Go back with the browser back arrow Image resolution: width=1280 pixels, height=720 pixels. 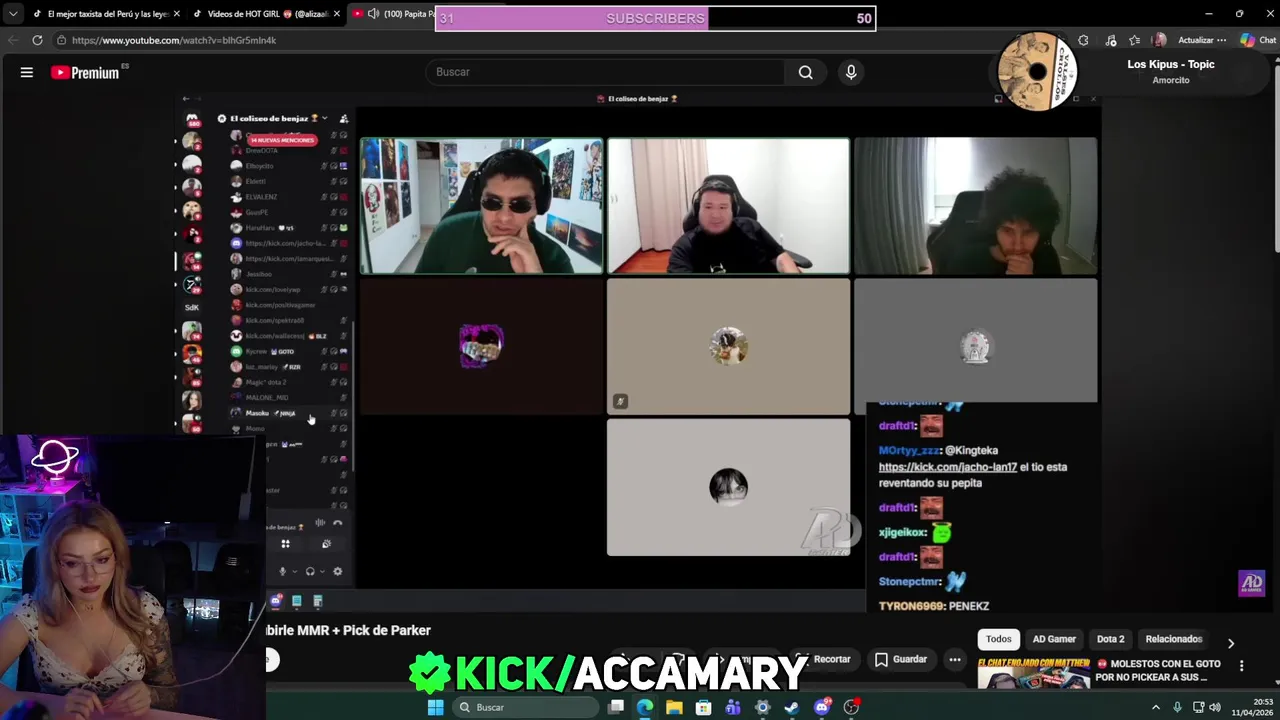pyautogui.click(x=13, y=40)
